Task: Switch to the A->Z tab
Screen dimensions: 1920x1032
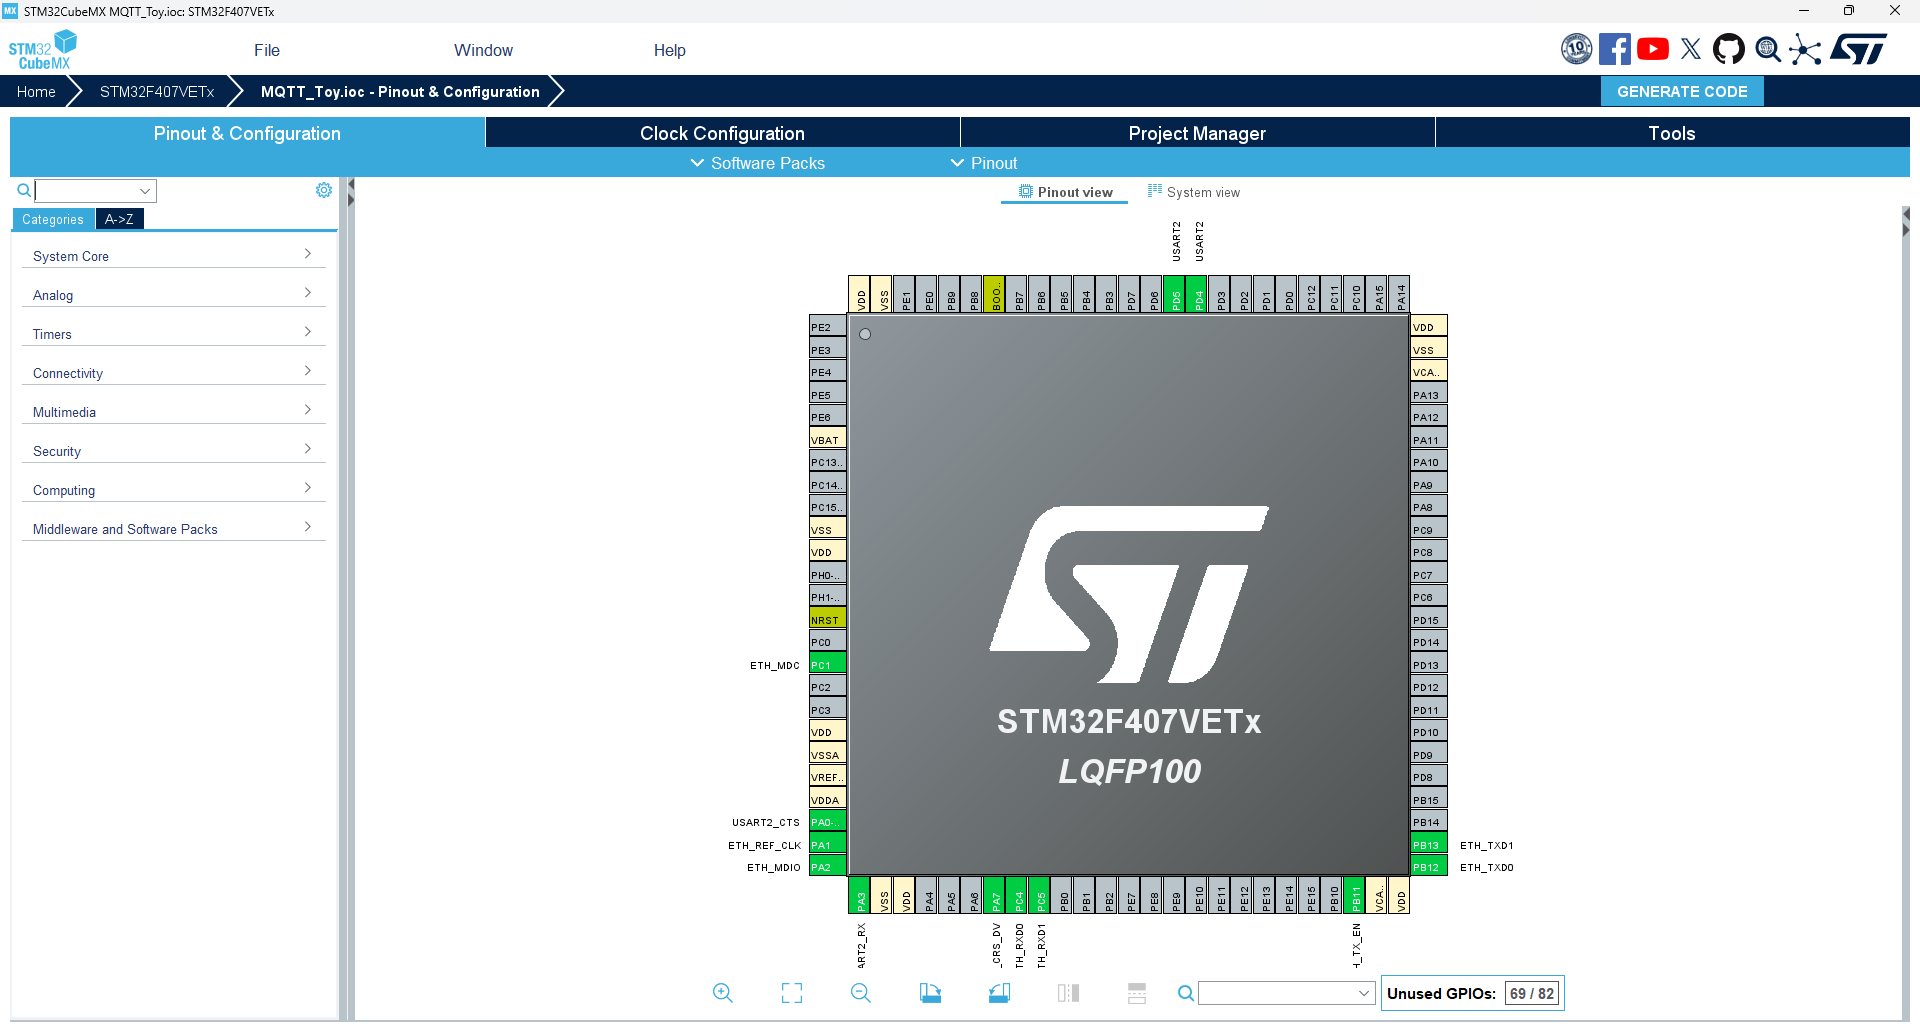Action: [119, 219]
